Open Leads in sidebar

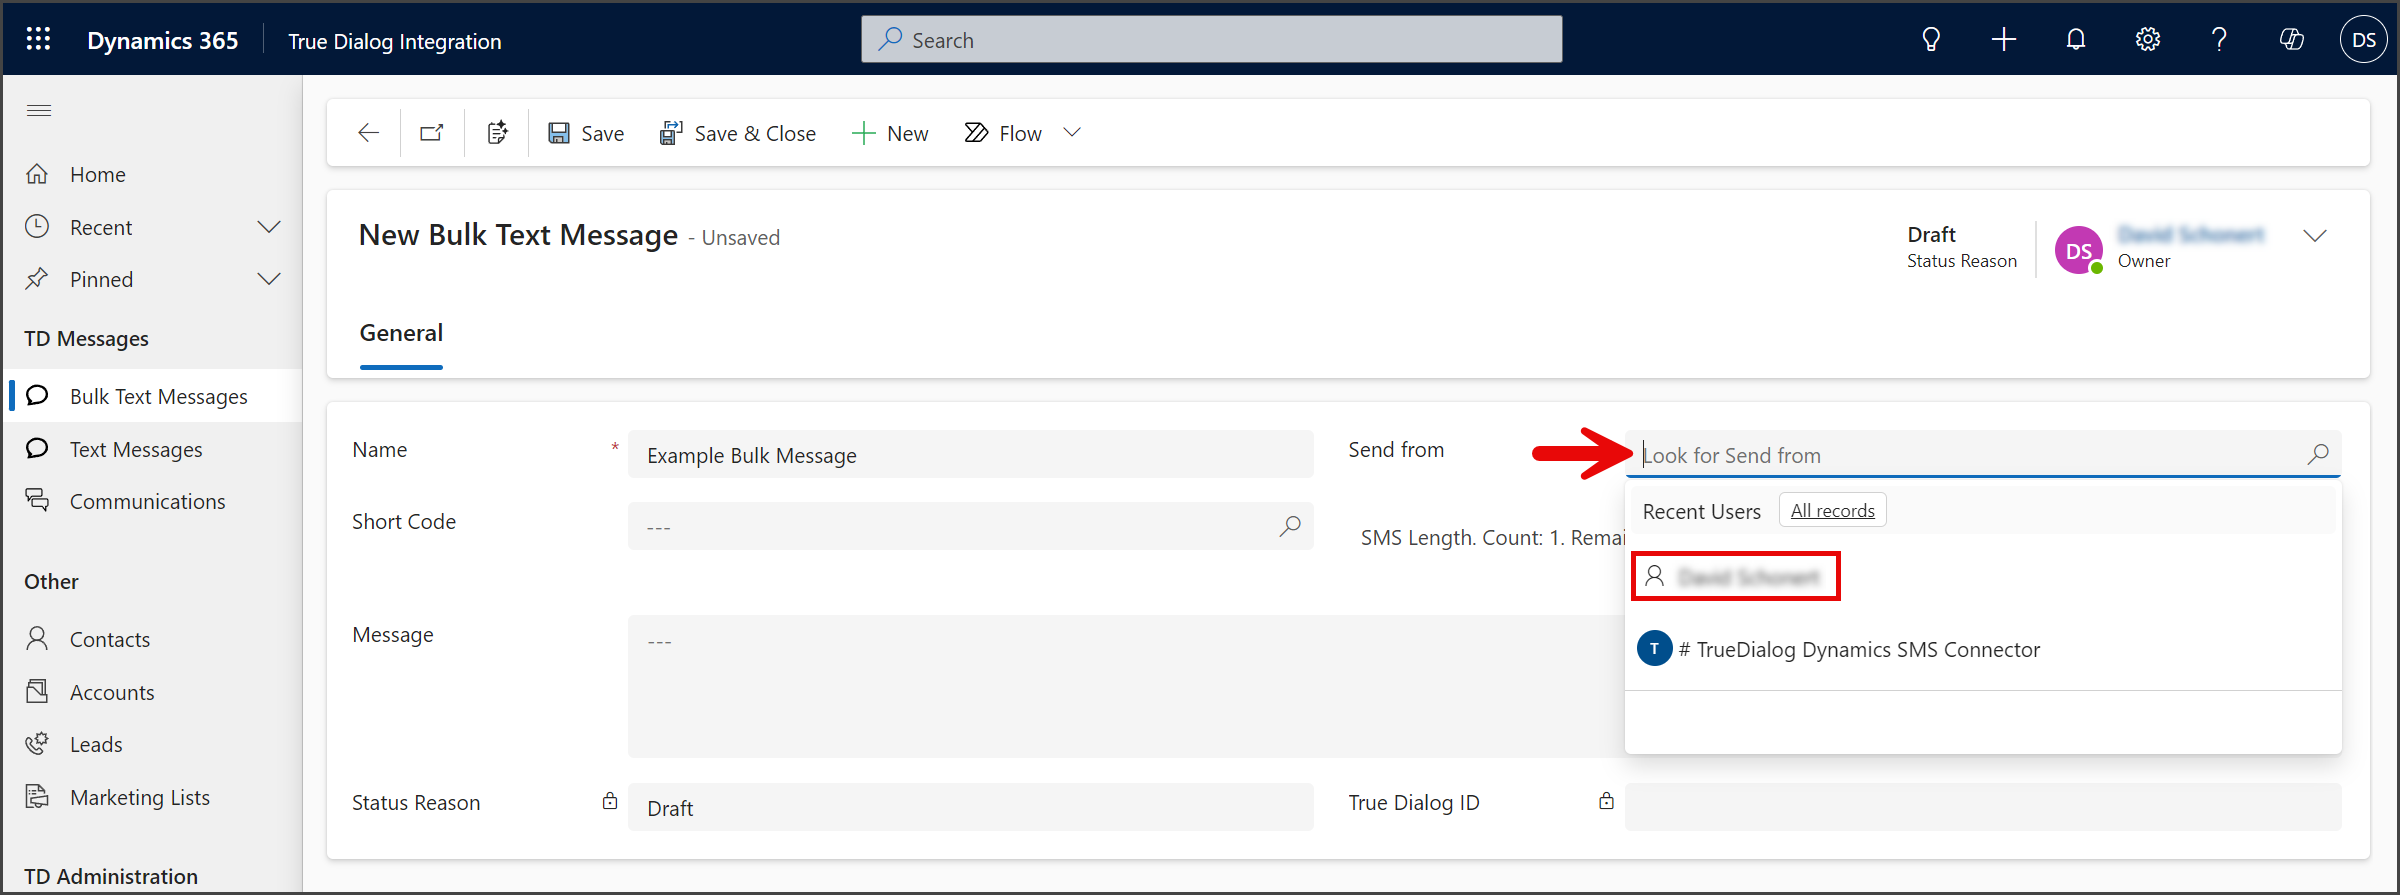coord(96,744)
